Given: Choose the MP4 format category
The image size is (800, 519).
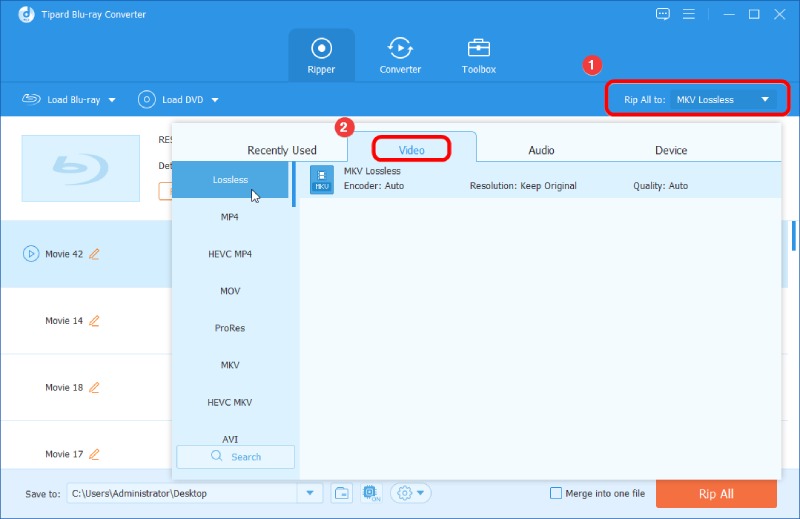Looking at the screenshot, I should tap(230, 217).
